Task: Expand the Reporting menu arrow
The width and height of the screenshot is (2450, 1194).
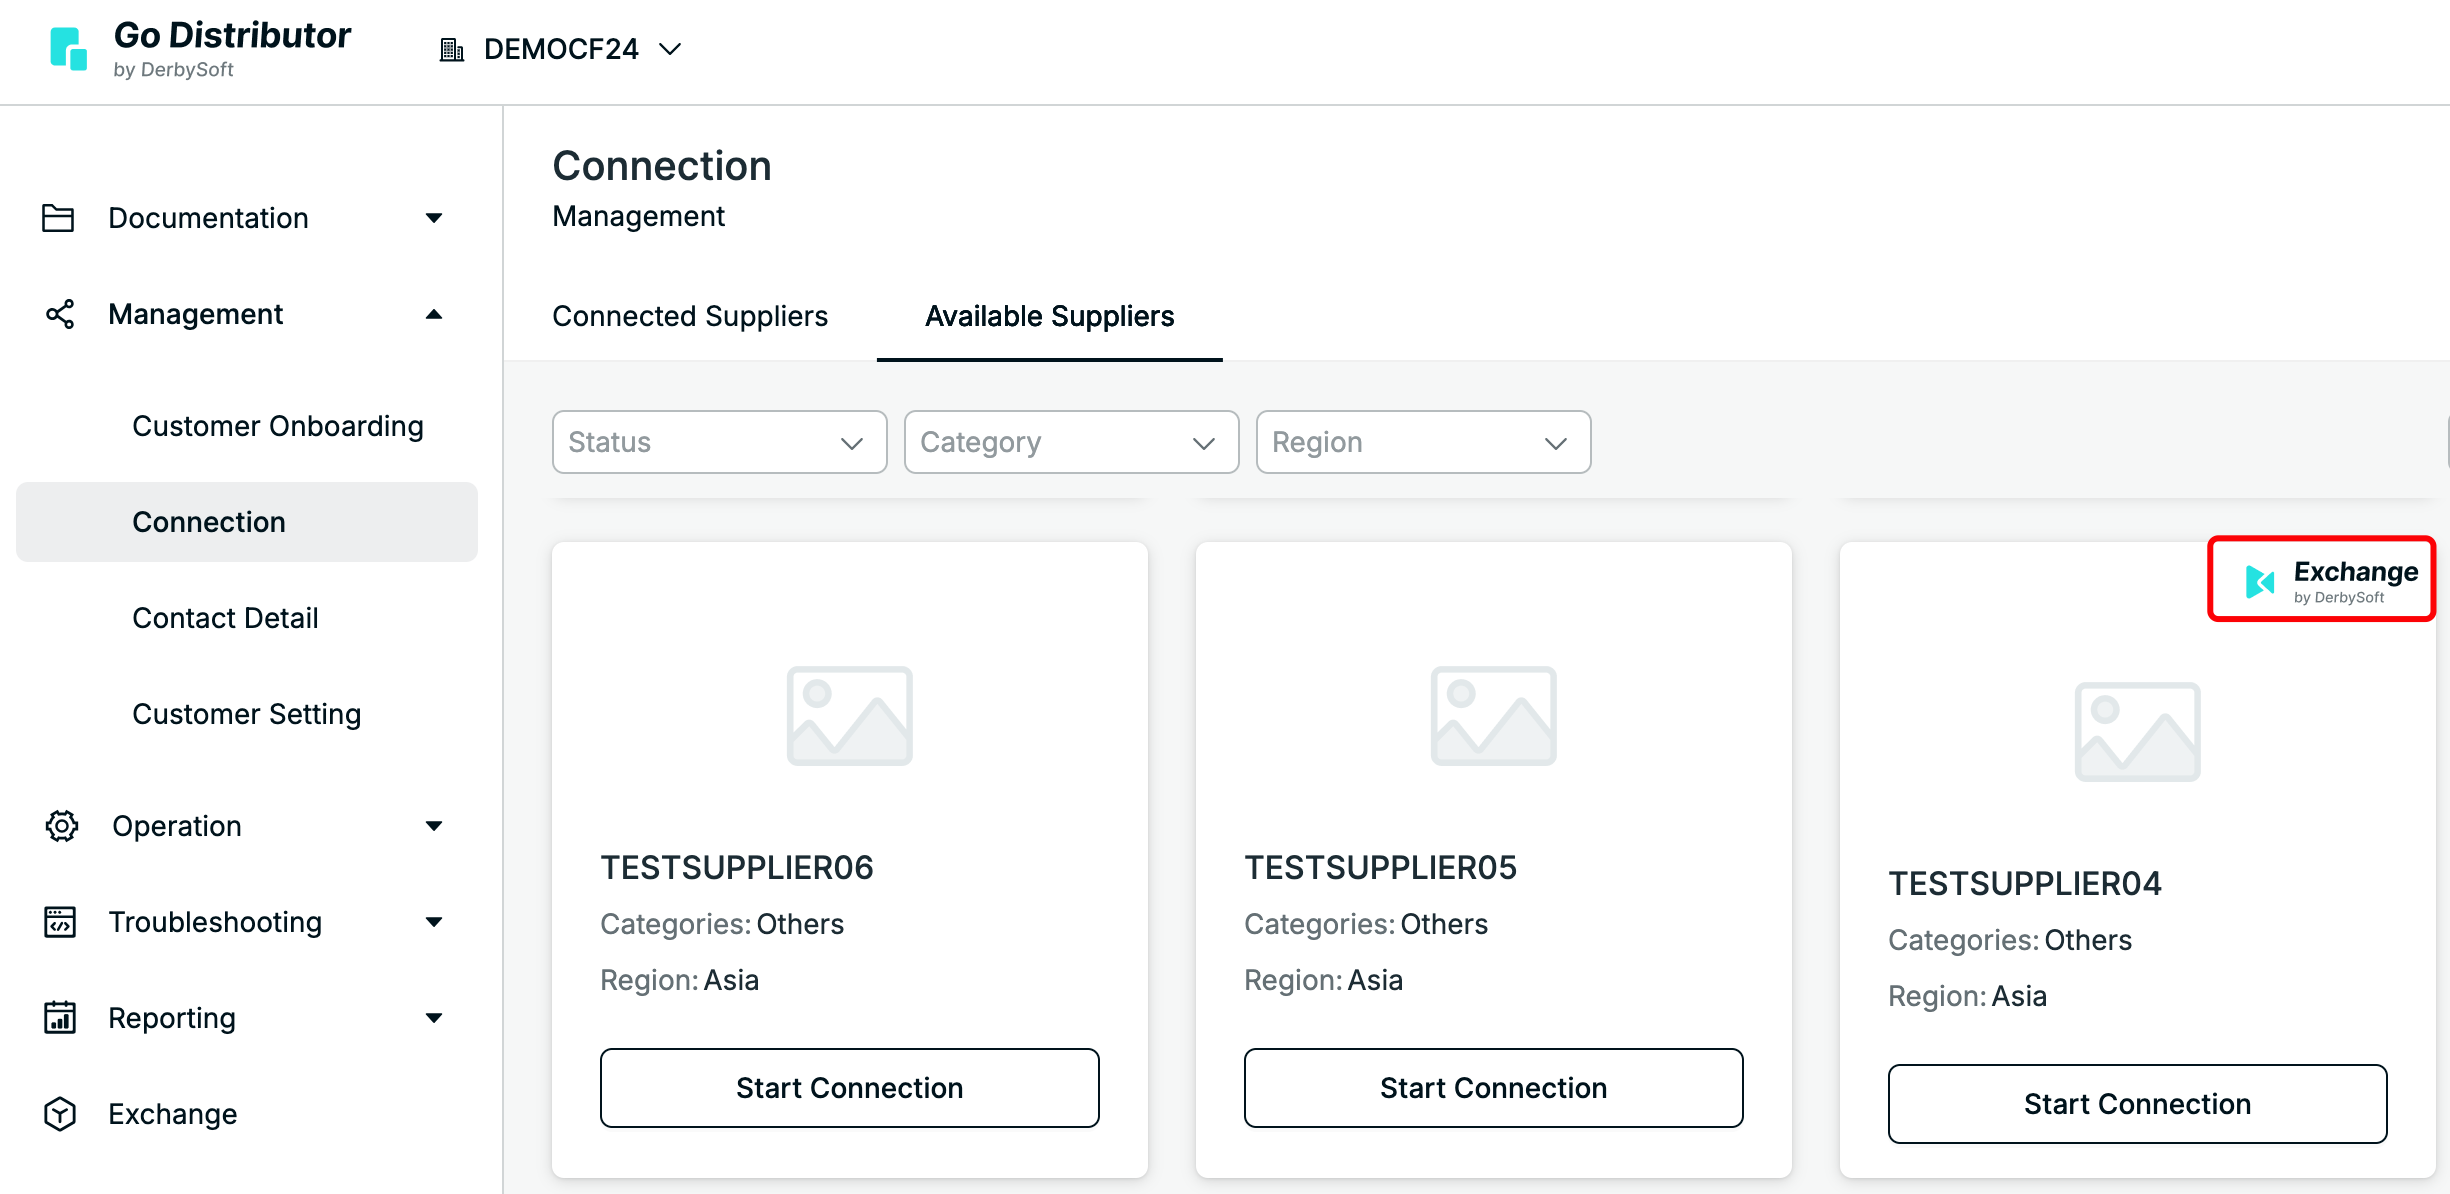Action: coord(434,1018)
